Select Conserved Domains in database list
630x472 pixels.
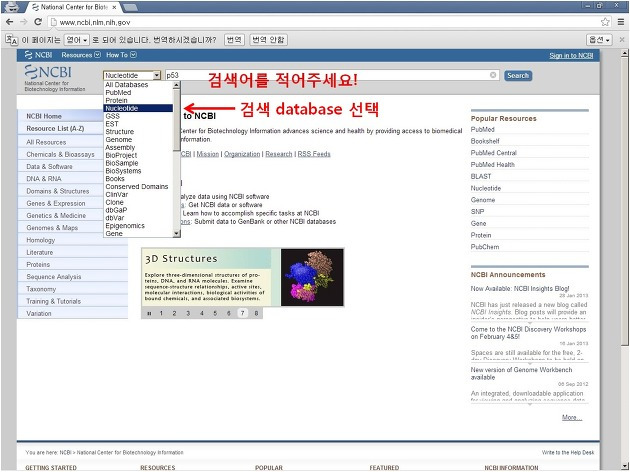coord(138,186)
